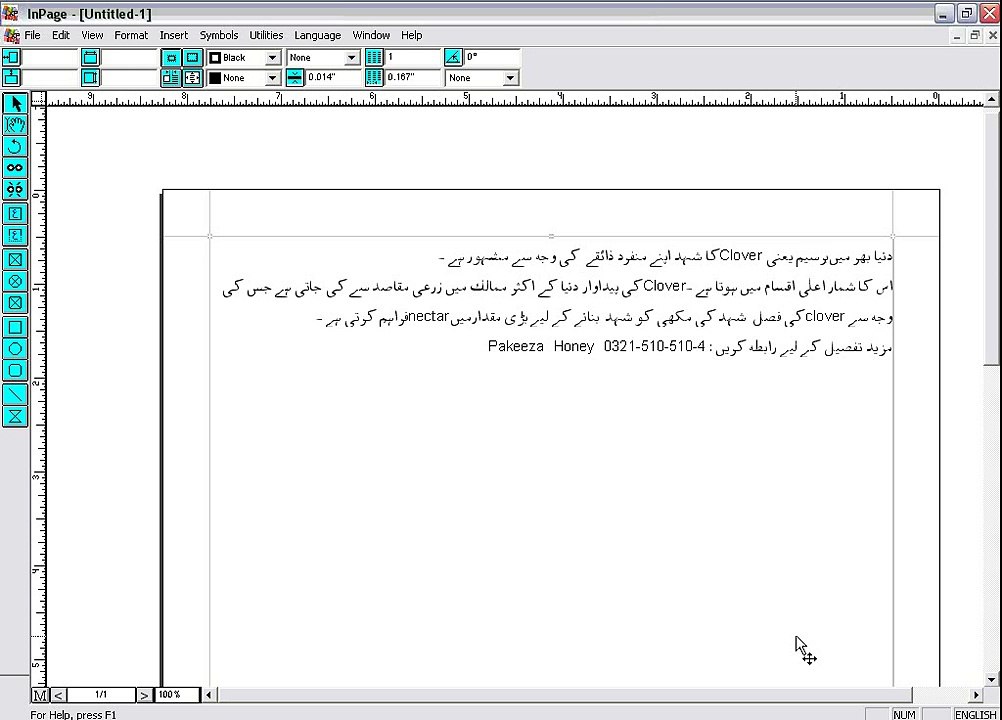Click the rotation angle icon beside 0°
The image size is (1002, 720).
click(x=453, y=57)
